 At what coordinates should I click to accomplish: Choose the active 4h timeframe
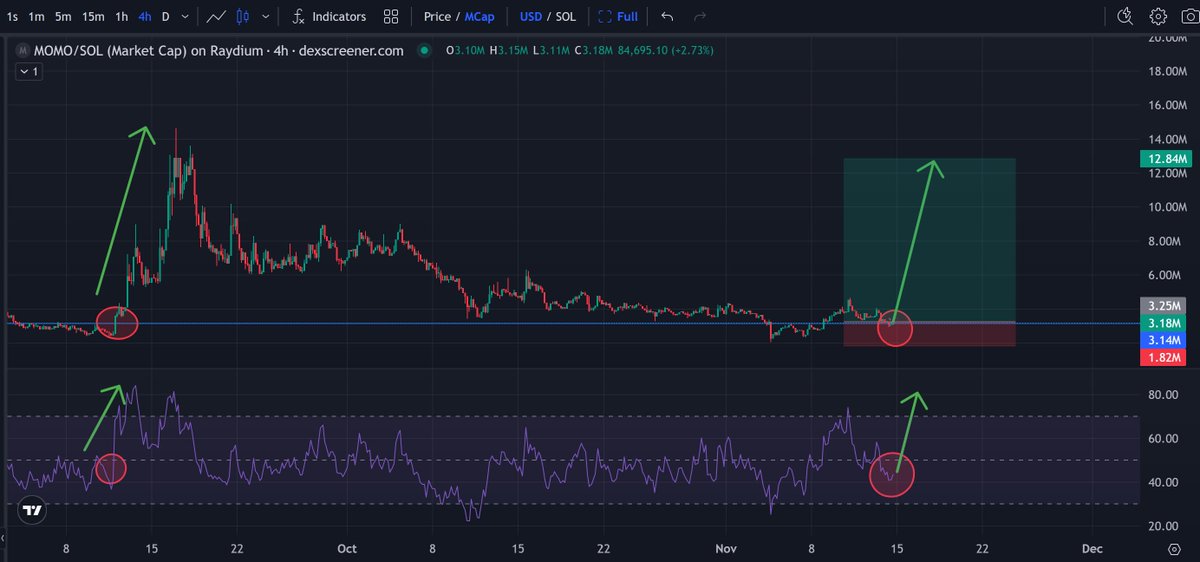point(145,16)
